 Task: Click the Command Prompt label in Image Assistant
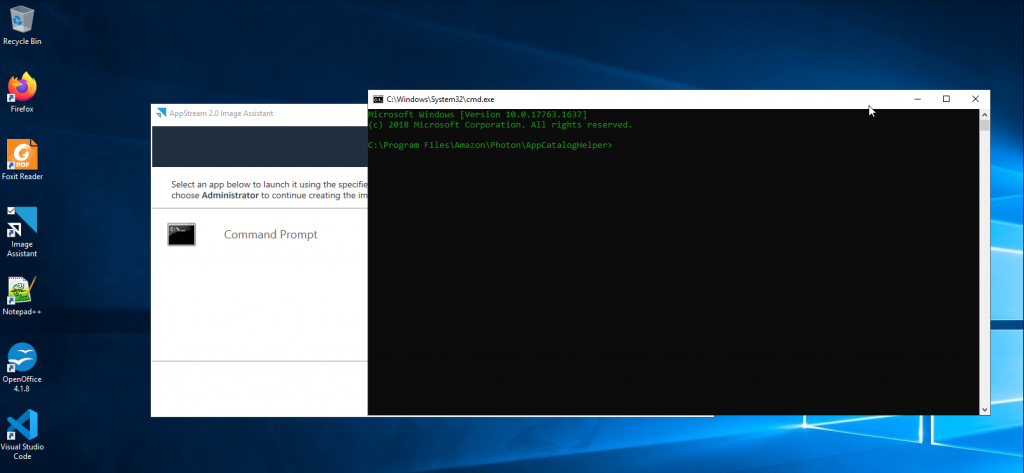(270, 235)
